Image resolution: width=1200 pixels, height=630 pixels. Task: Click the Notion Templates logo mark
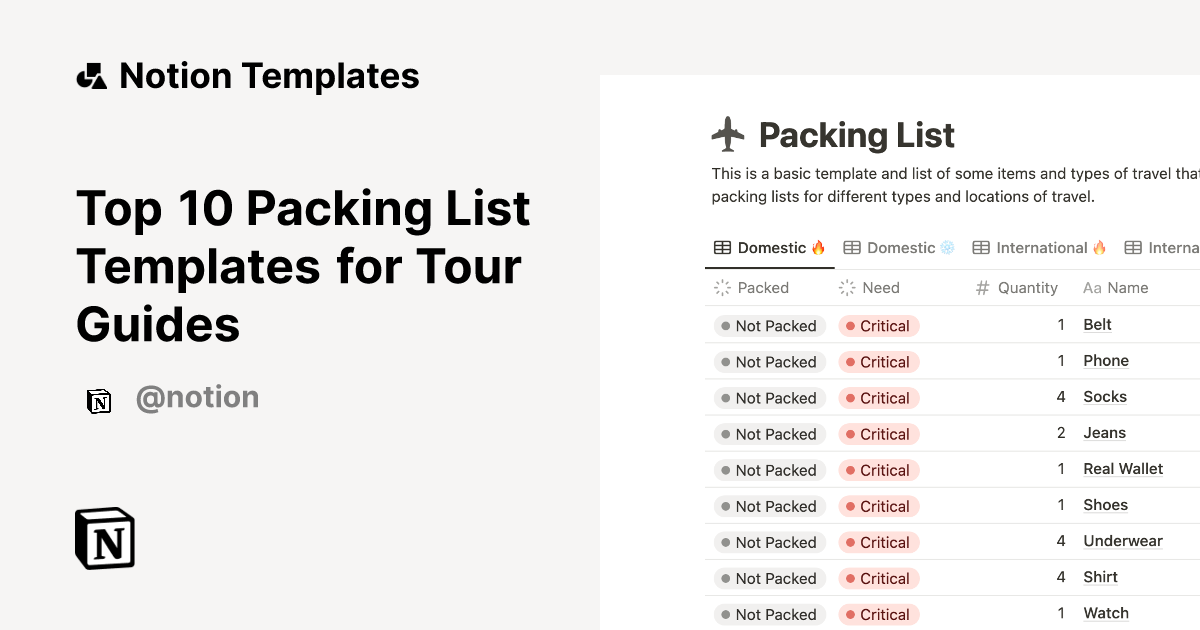coord(91,74)
